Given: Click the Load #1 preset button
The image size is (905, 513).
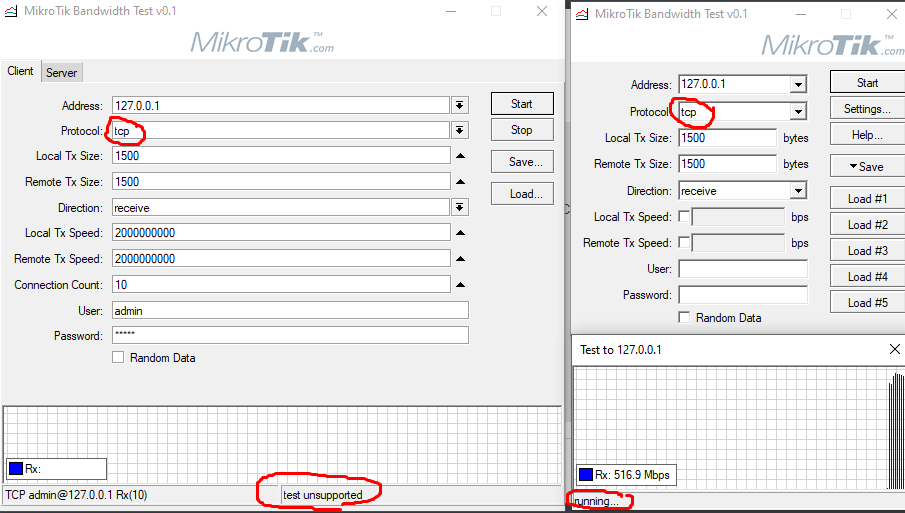Looking at the screenshot, I should click(867, 199).
